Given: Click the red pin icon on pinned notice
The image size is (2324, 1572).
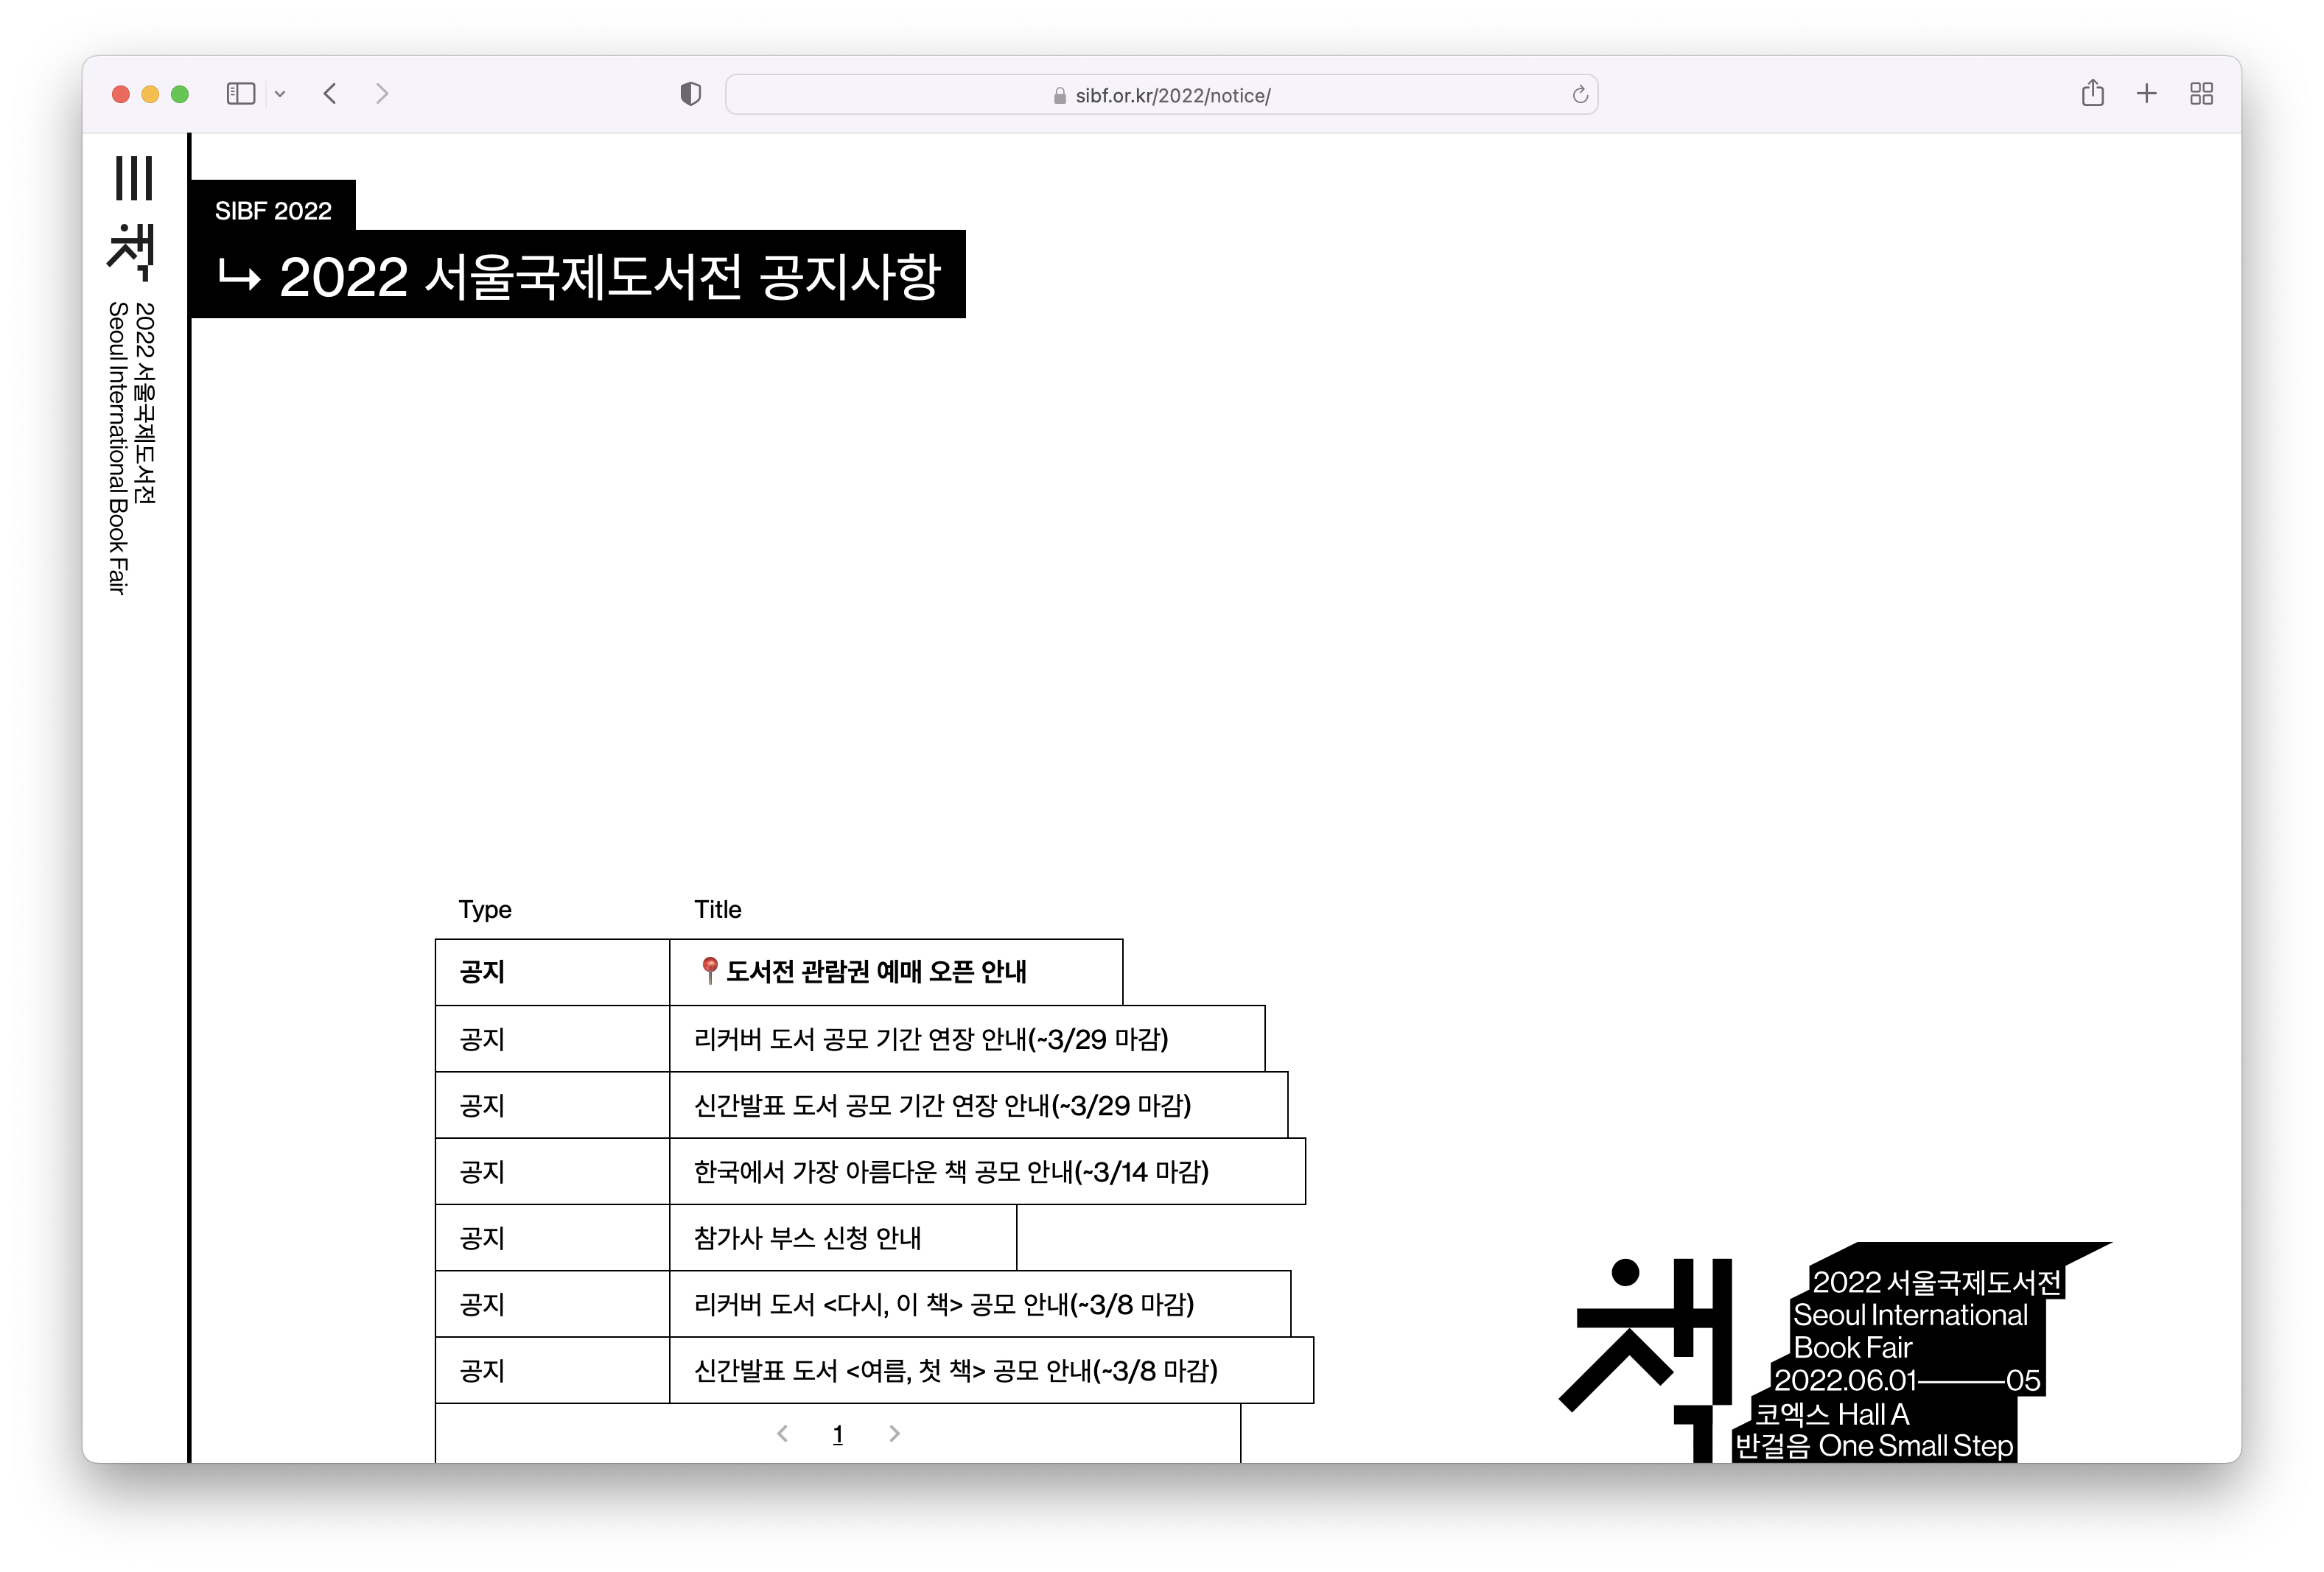Looking at the screenshot, I should (x=709, y=970).
